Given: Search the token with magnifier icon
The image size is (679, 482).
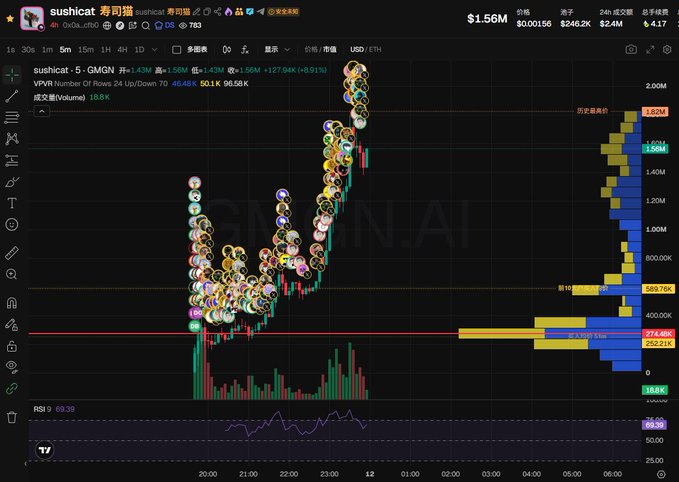Looking at the screenshot, I should pos(146,26).
